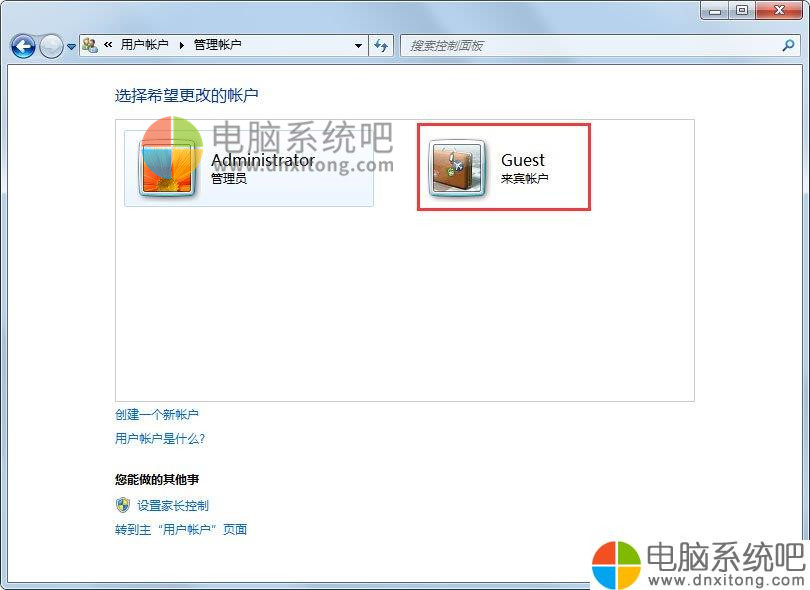The image size is (810, 590).
Task: Go to 转到主“用户帐户”页面 link
Action: point(181,530)
